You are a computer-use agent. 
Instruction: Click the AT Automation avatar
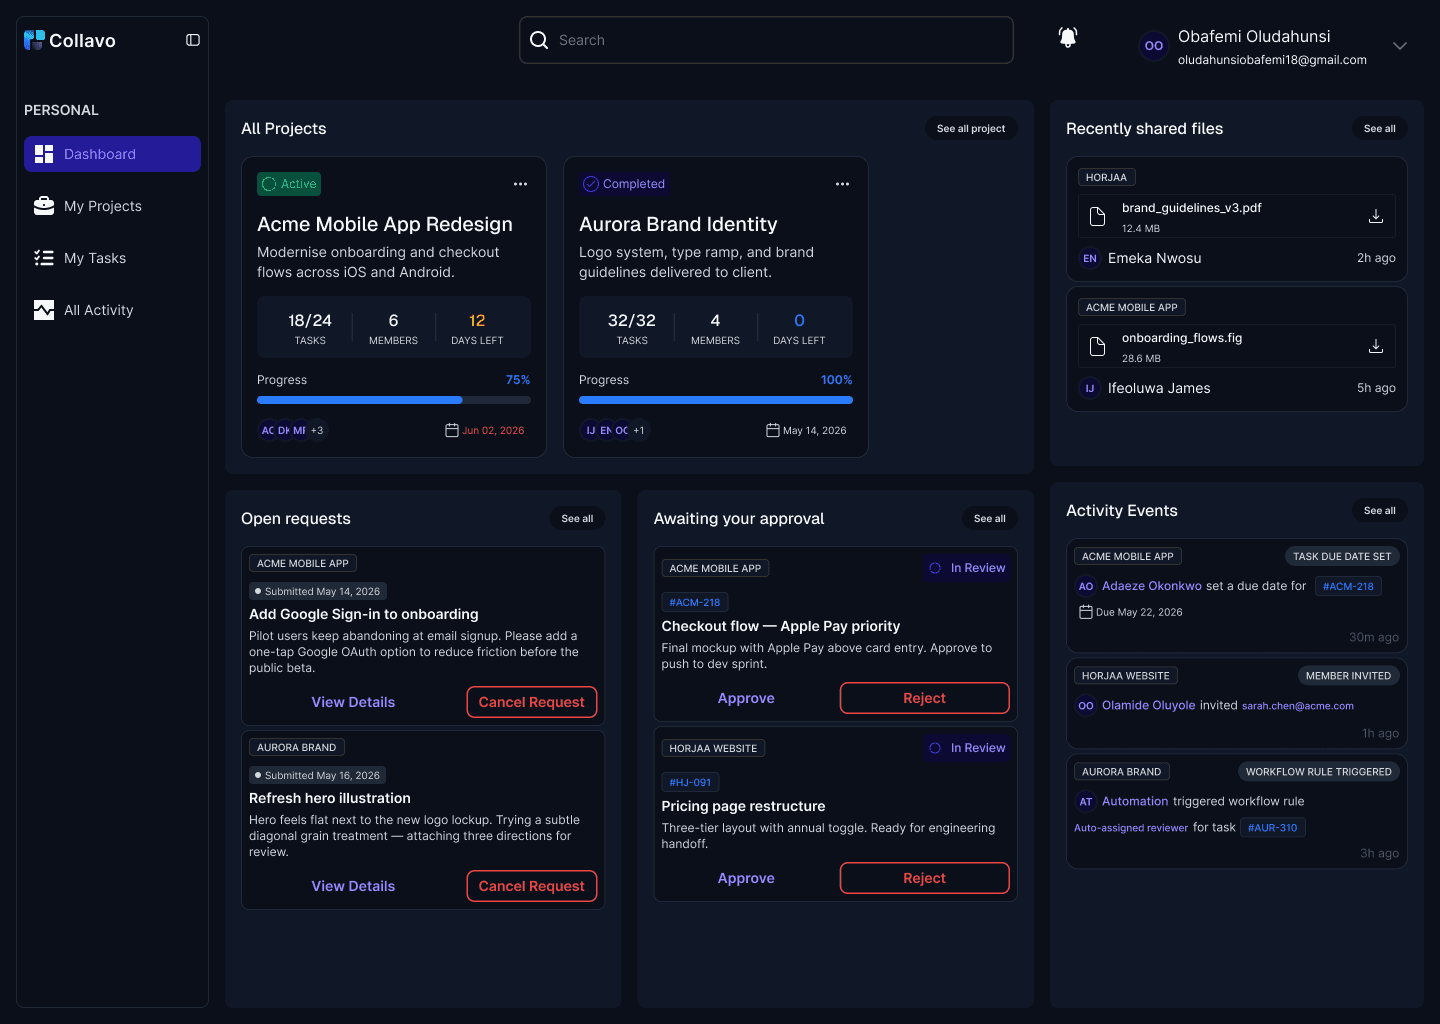point(1086,801)
